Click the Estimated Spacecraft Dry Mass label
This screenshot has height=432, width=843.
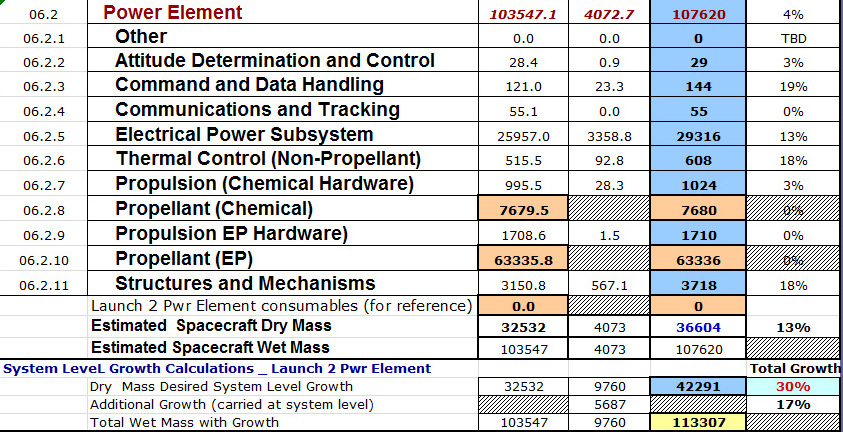click(211, 326)
